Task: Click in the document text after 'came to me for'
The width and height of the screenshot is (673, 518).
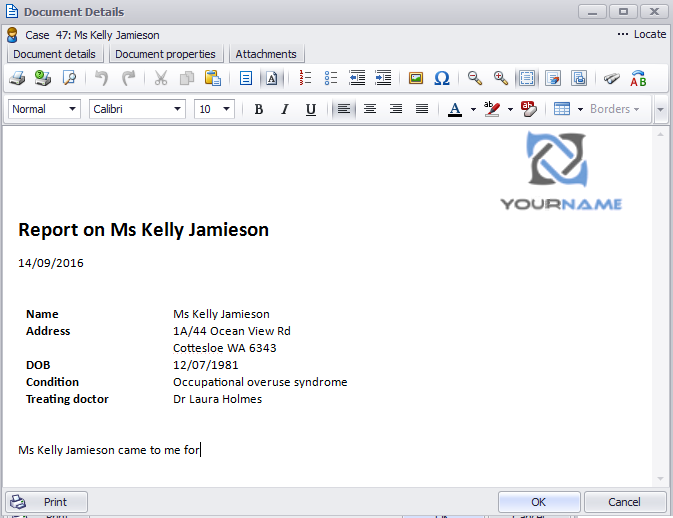Action: [x=203, y=450]
